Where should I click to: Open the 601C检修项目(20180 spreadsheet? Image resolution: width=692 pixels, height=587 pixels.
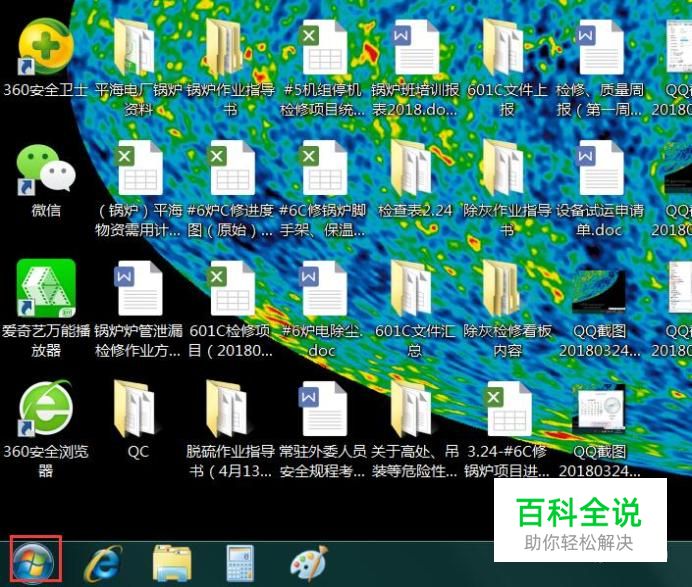coord(232,289)
